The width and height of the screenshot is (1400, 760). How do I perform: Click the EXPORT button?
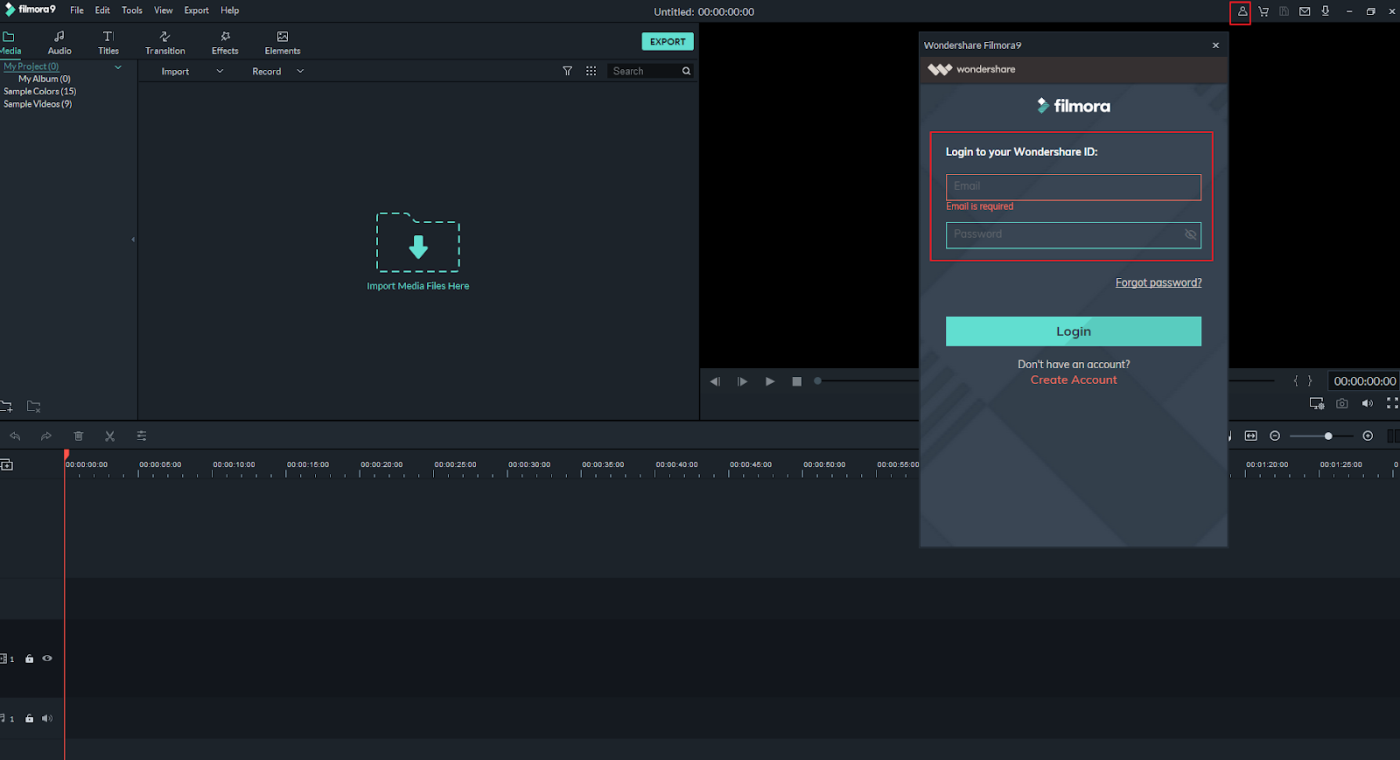(x=667, y=42)
